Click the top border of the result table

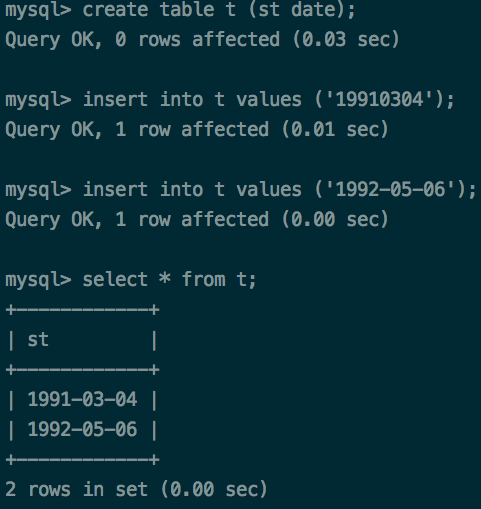(x=82, y=310)
